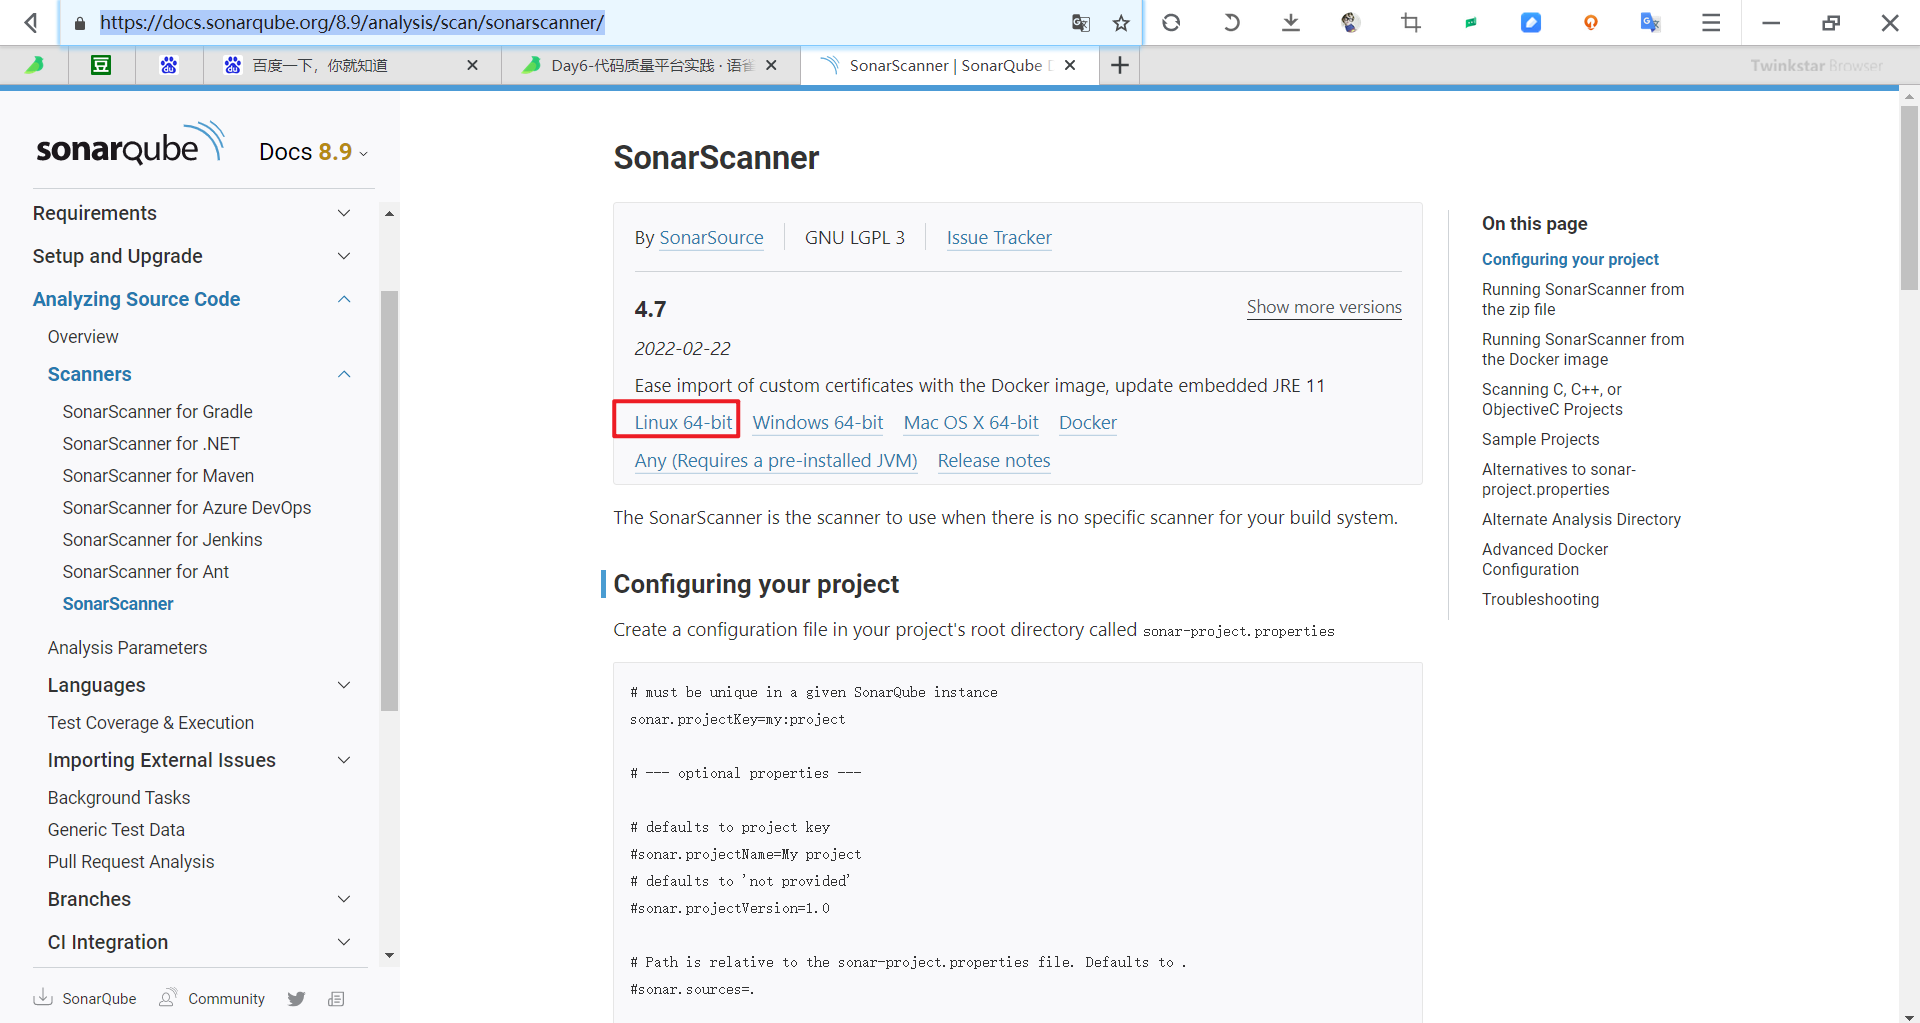
Task: Expand the CI Integration section
Action: [344, 942]
